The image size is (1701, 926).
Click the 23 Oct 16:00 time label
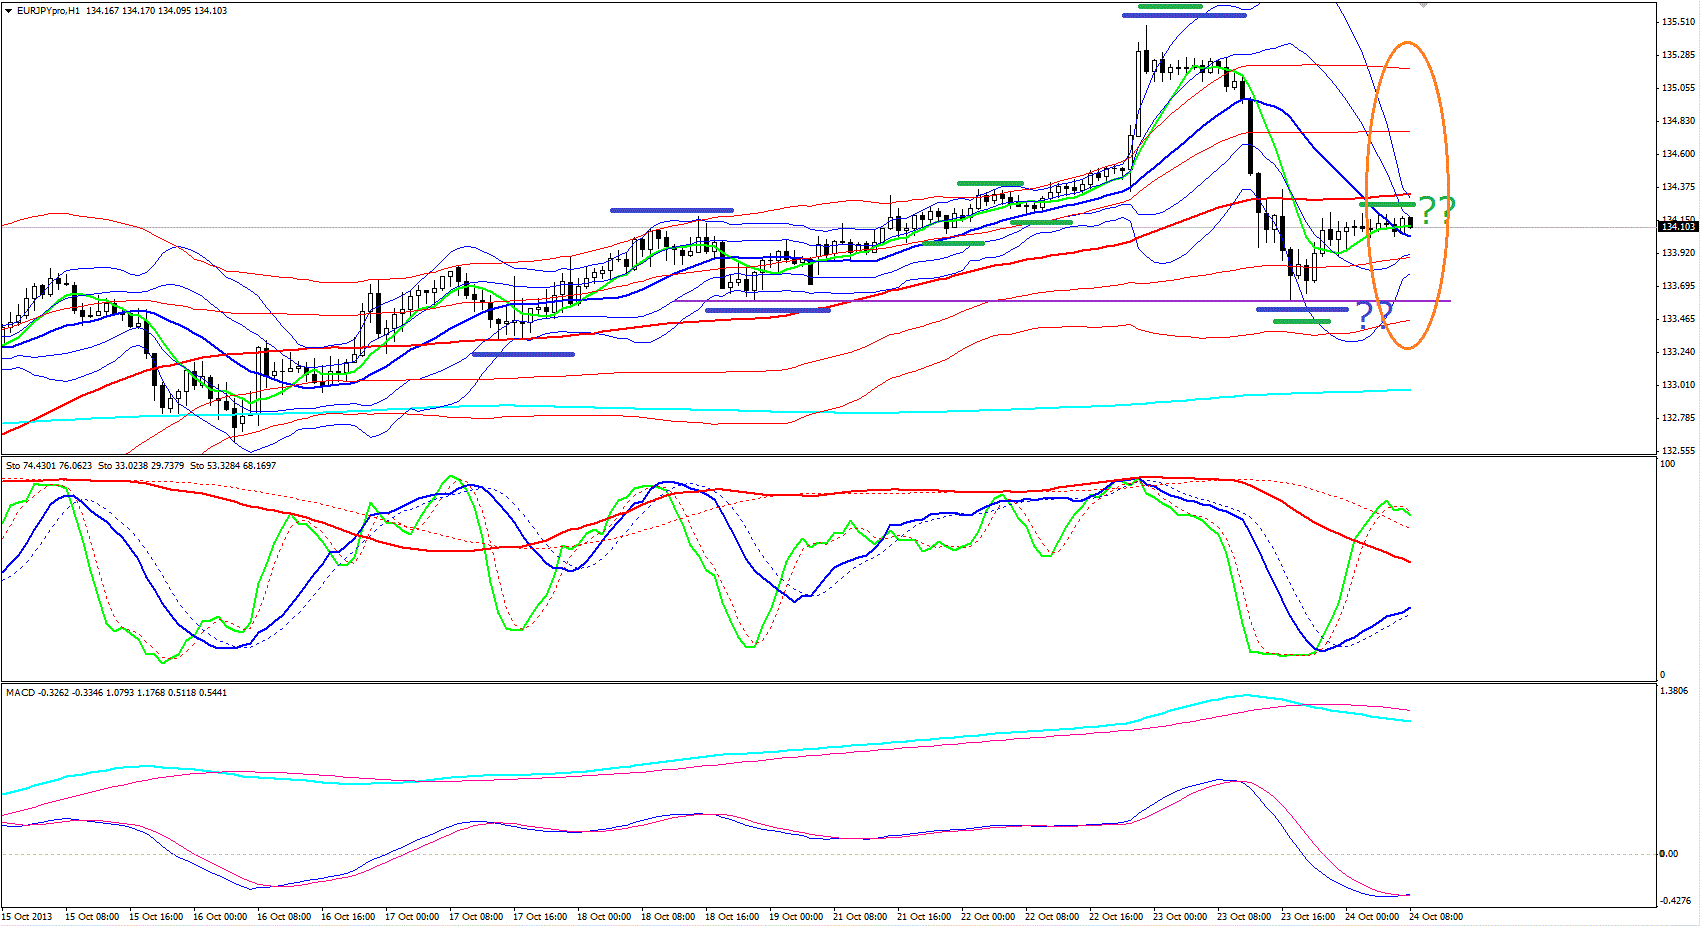tap(1308, 916)
